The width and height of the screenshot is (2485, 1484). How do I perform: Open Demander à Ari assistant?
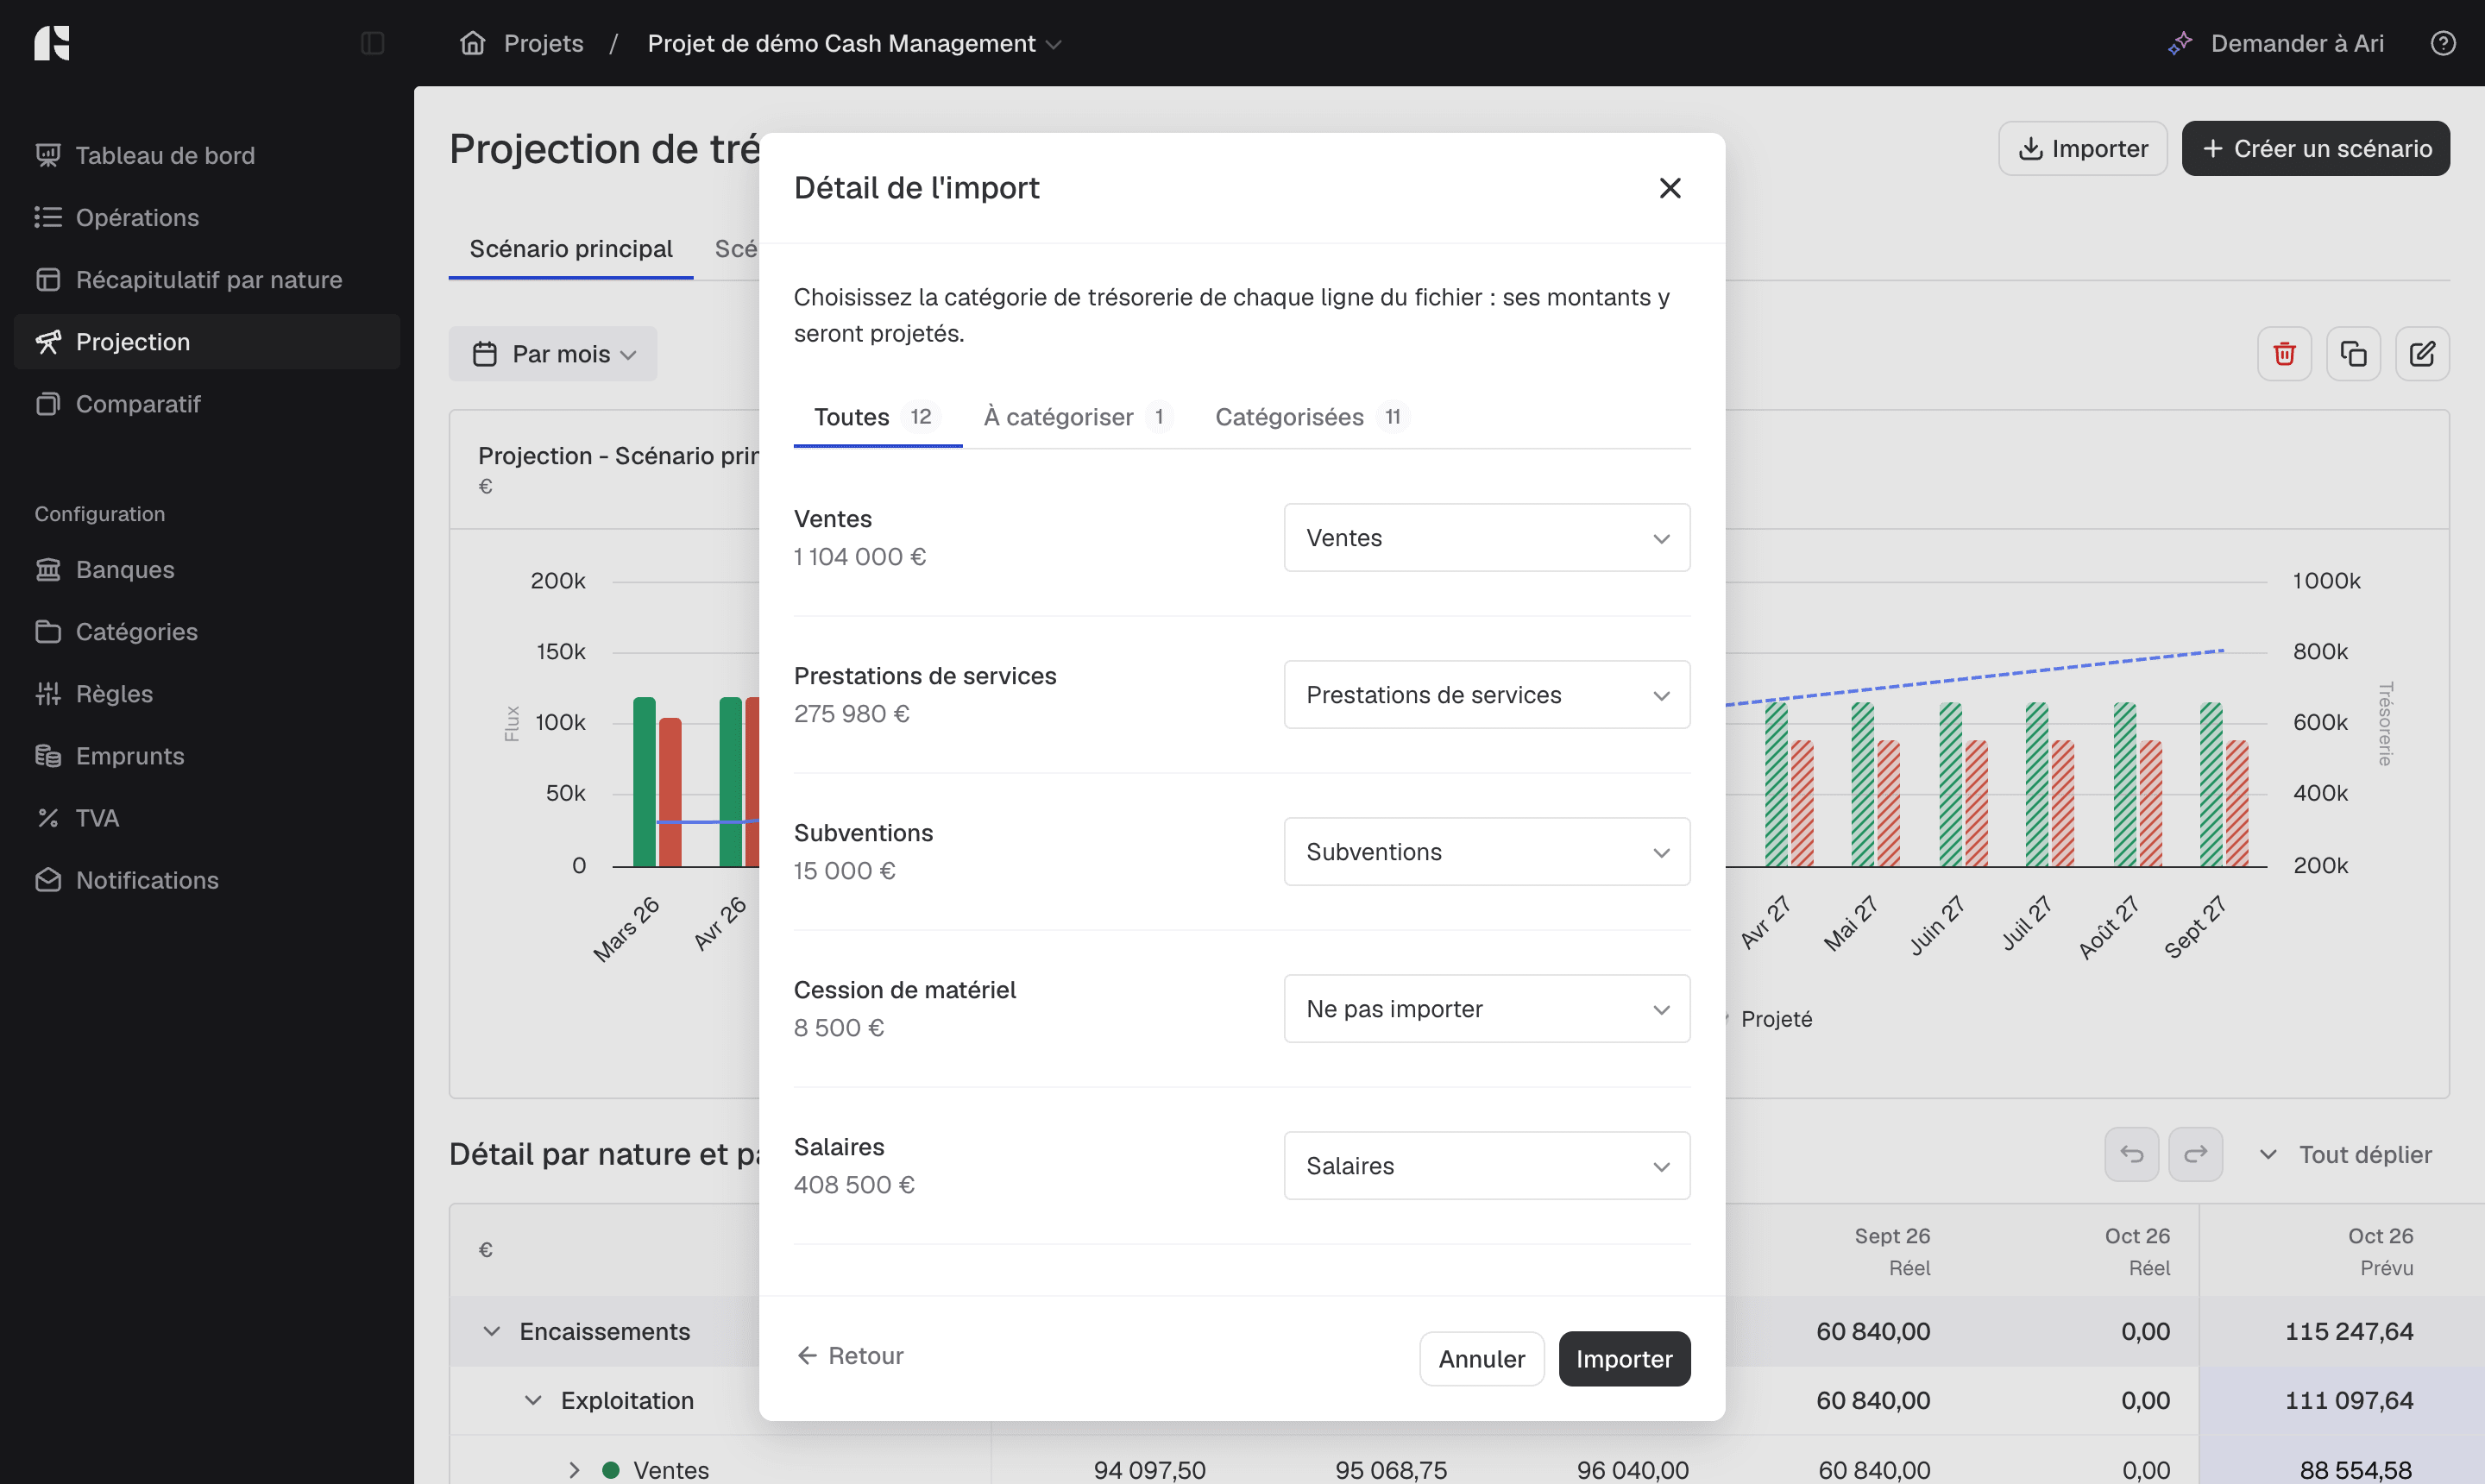point(2276,43)
